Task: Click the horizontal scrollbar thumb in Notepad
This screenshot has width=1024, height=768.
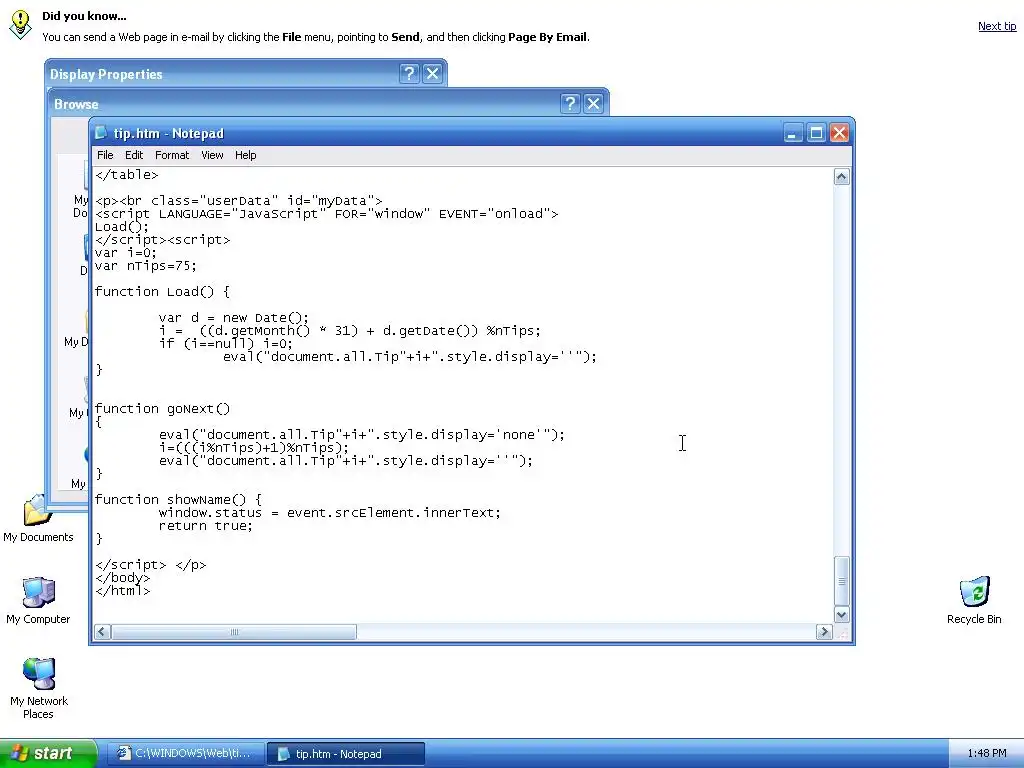Action: (x=234, y=632)
